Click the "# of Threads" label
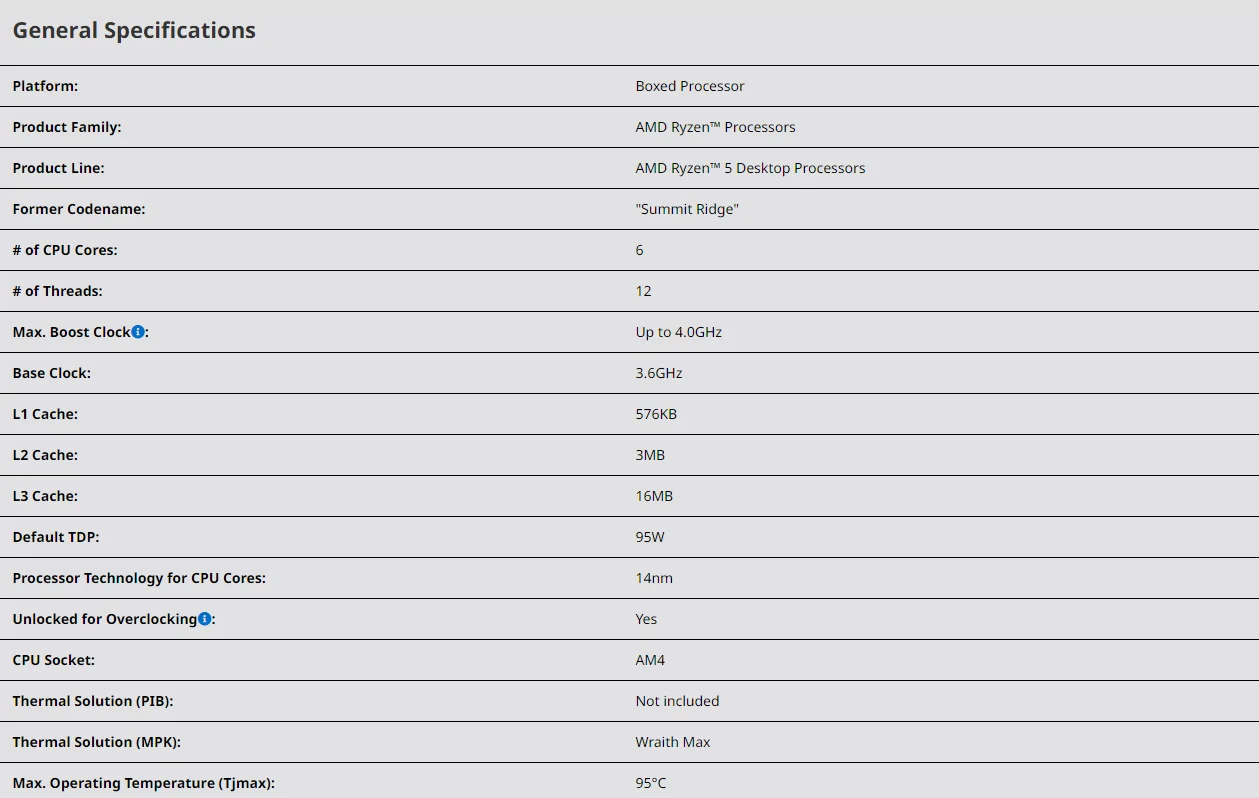This screenshot has width=1259, height=798. pyautogui.click(x=57, y=291)
